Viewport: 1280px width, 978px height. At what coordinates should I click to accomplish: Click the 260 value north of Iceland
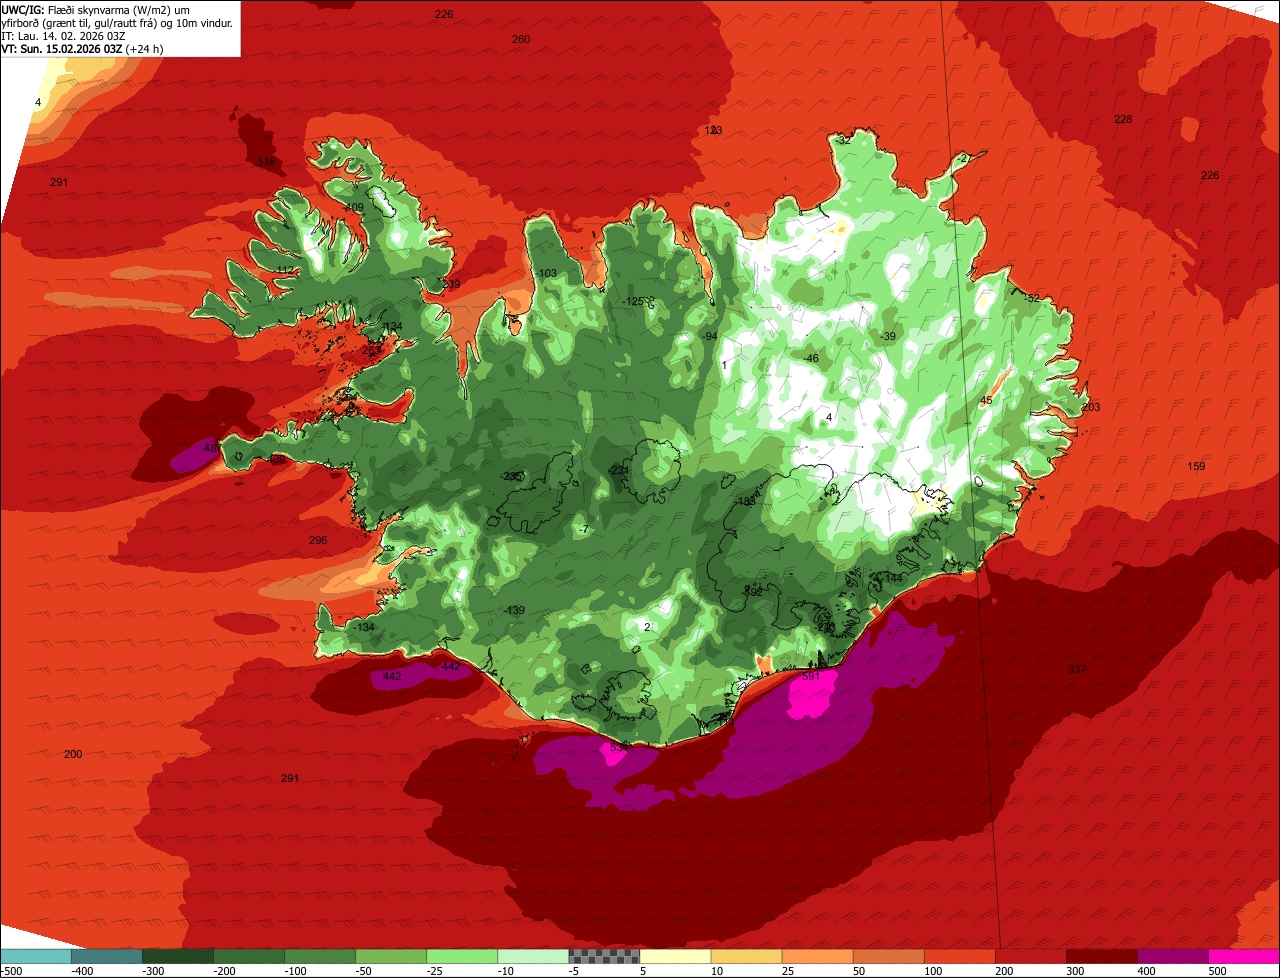click(520, 40)
